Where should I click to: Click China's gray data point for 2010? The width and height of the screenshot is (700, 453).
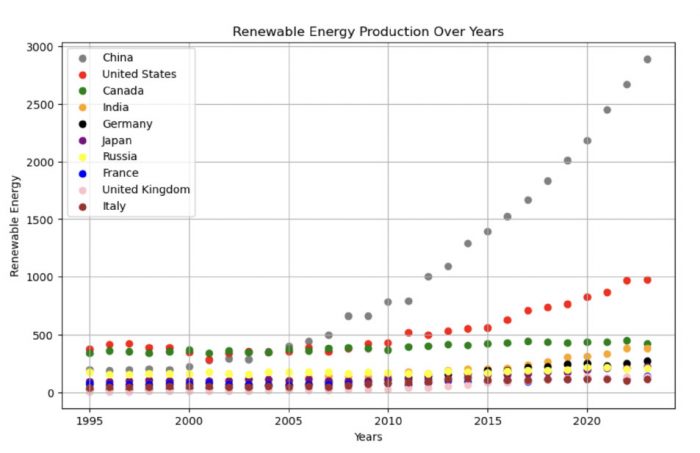pos(388,302)
